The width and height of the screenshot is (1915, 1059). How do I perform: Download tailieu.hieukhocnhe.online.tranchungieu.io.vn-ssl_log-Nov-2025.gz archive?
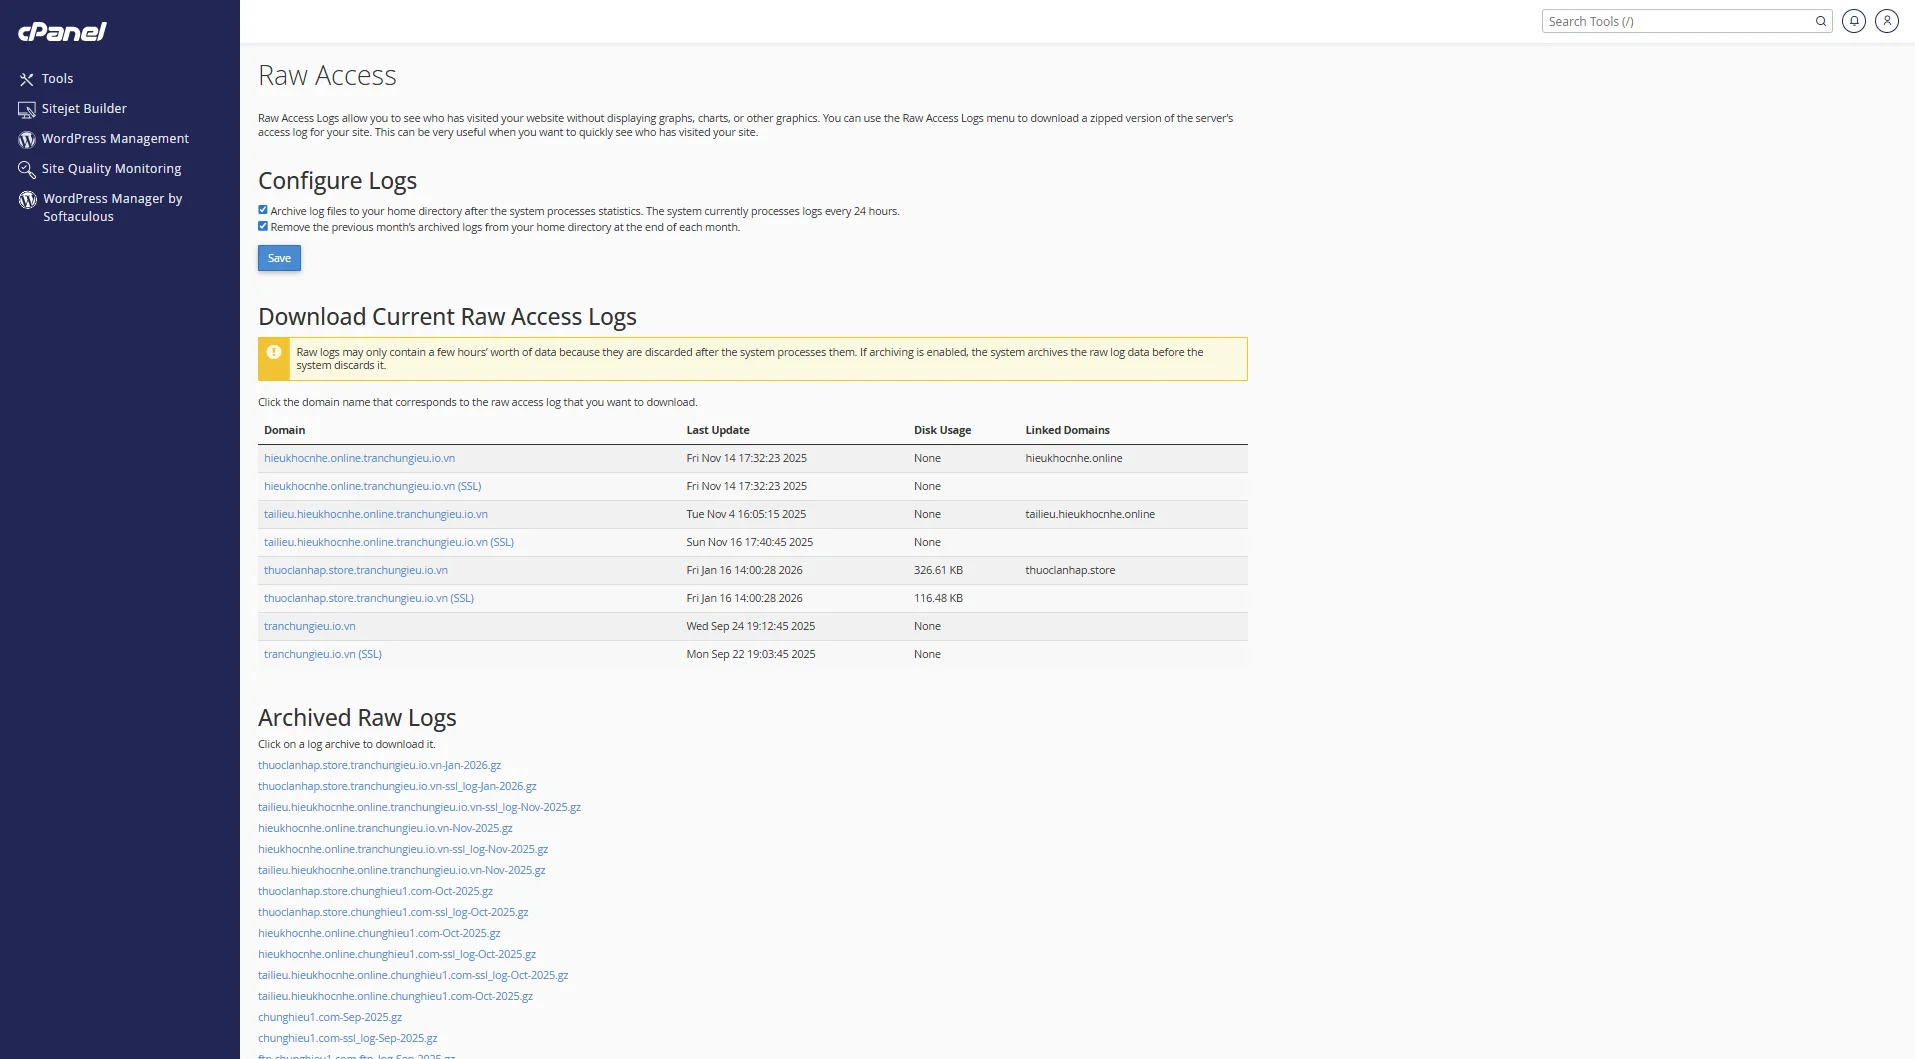click(x=419, y=807)
